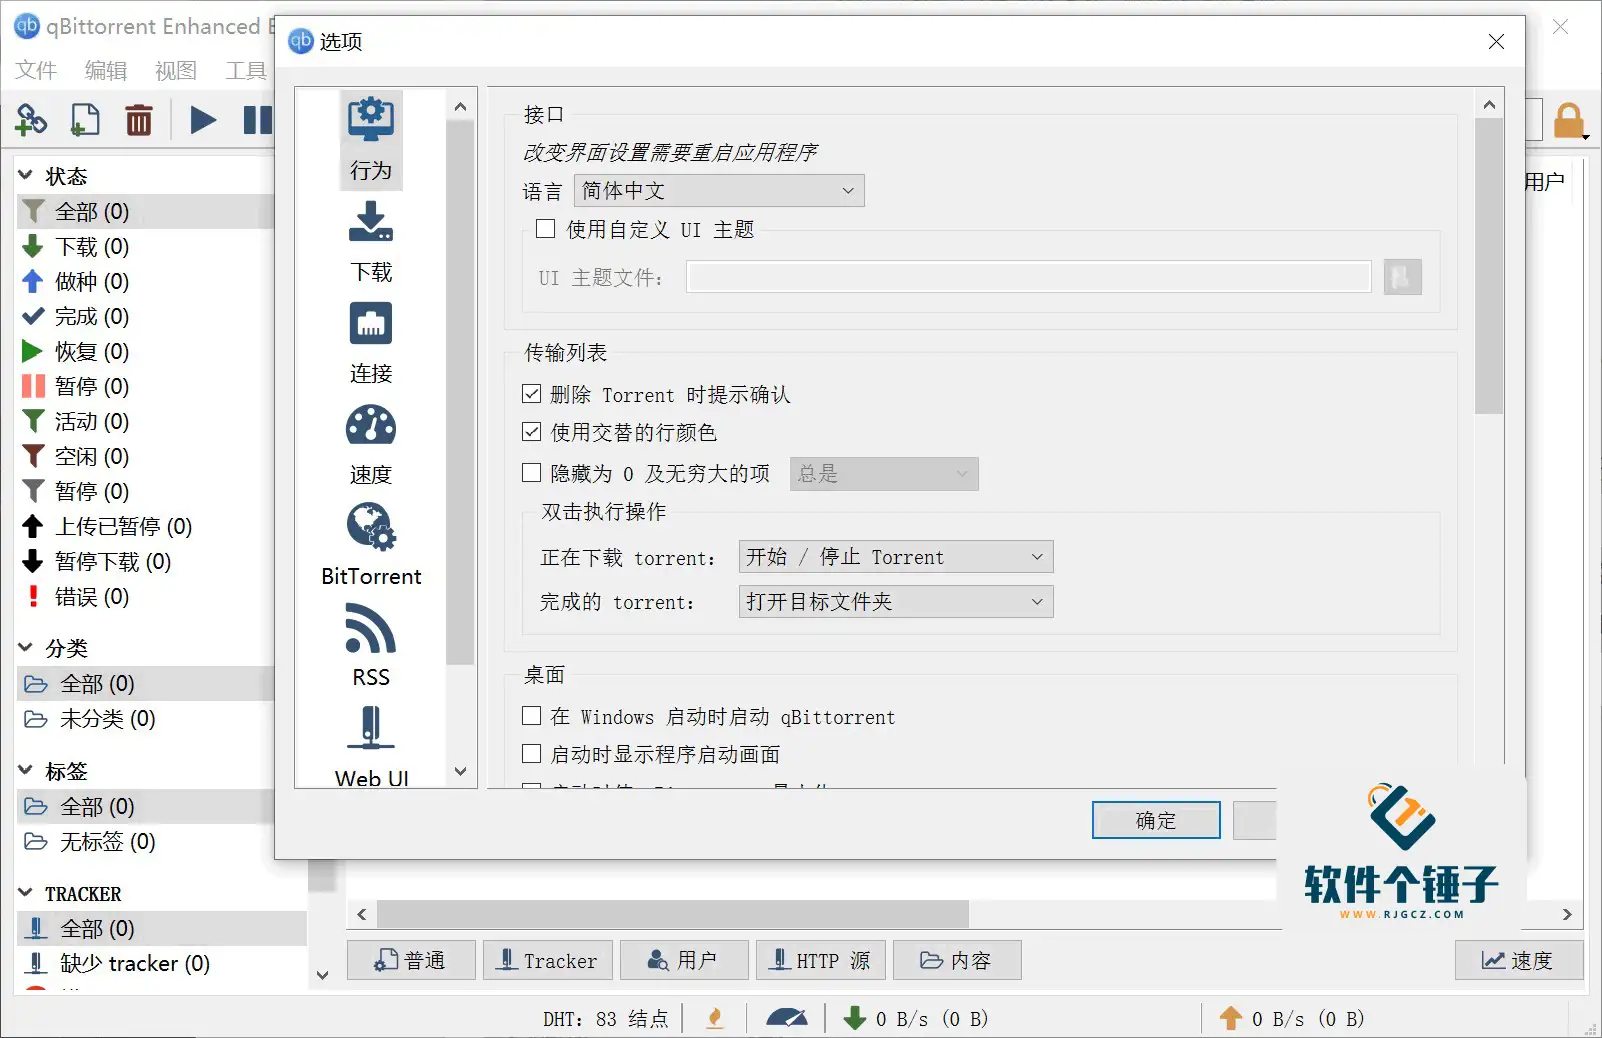Close the 选项 options dialog
Image resolution: width=1602 pixels, height=1038 pixels.
[x=1496, y=42]
